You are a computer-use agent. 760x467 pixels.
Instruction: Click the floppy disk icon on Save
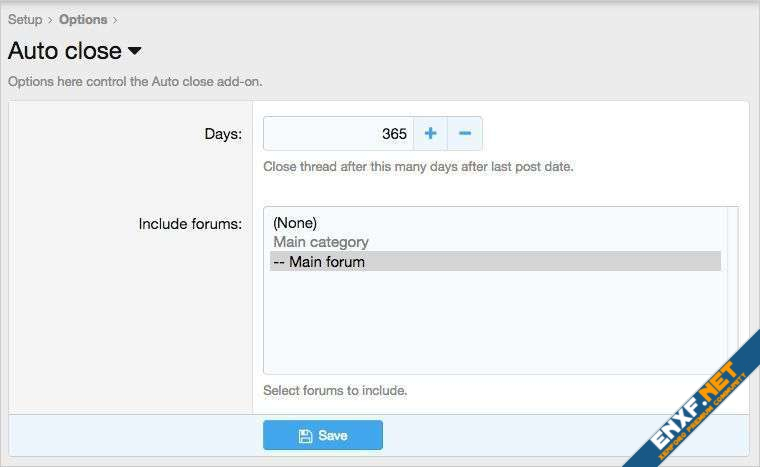306,436
